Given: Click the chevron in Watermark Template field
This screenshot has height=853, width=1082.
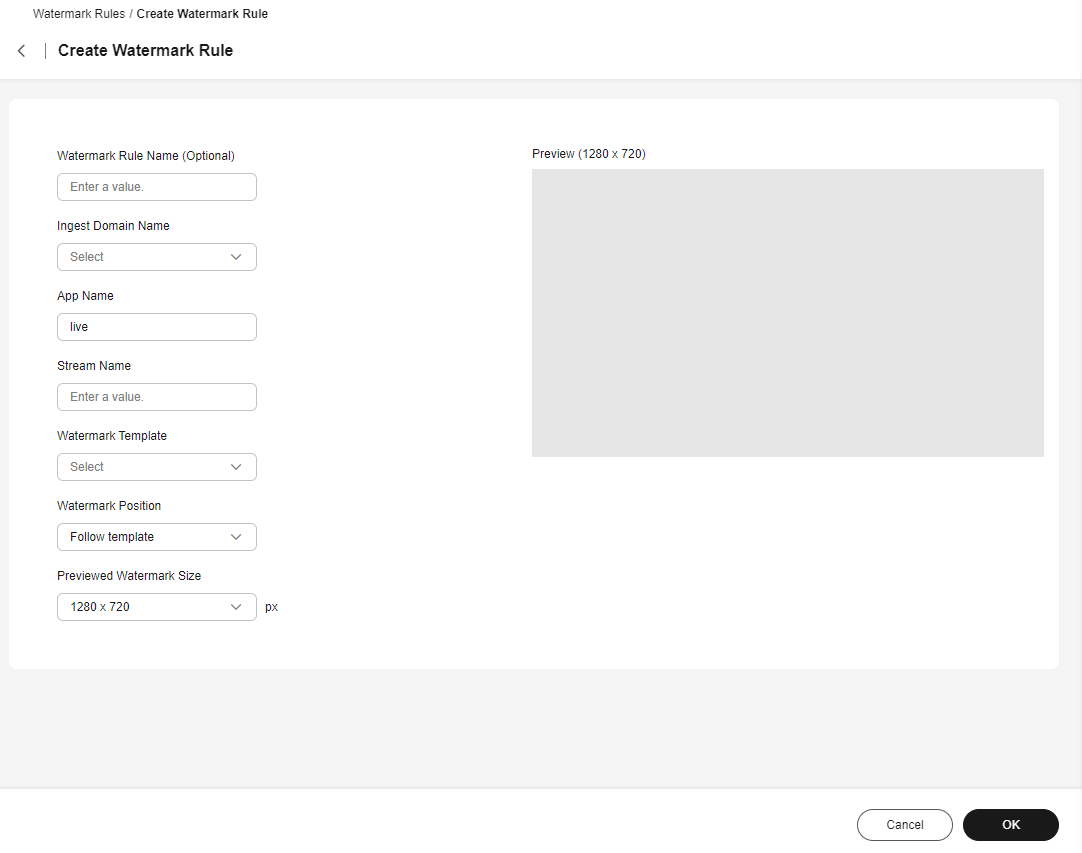Looking at the screenshot, I should (236, 467).
